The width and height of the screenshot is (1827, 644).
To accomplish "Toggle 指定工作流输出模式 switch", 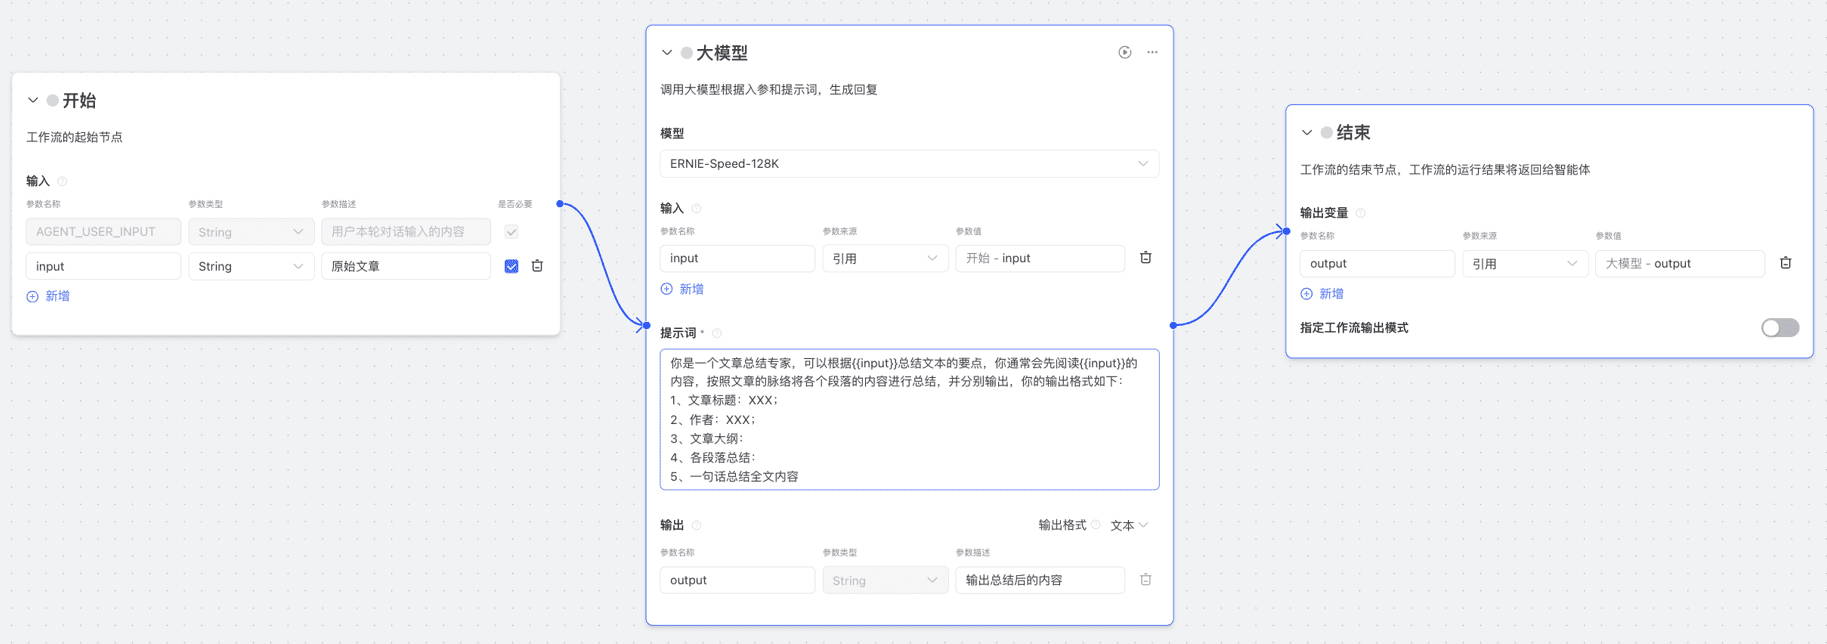I will (1779, 328).
